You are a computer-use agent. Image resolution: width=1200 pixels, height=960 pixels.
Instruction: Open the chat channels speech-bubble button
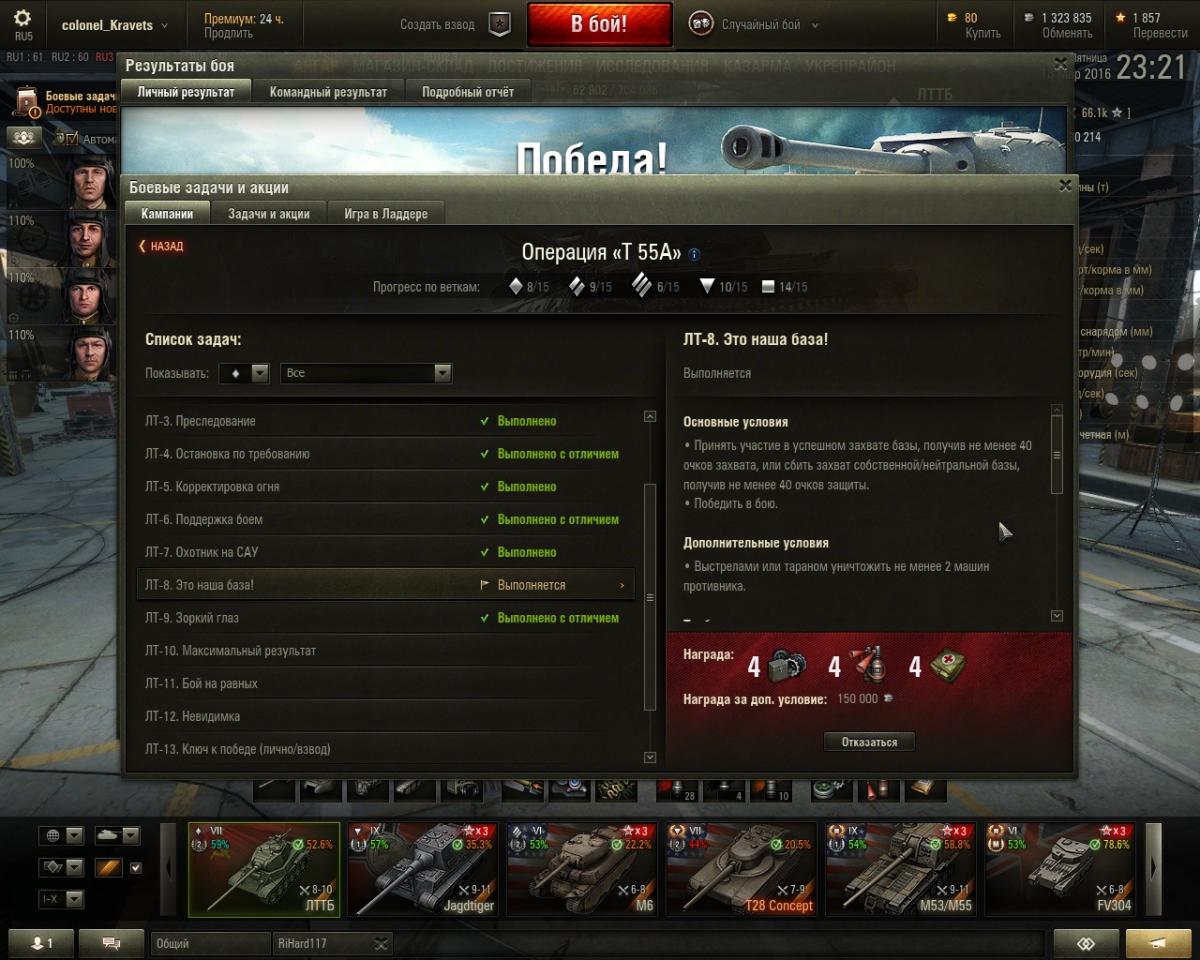(111, 943)
